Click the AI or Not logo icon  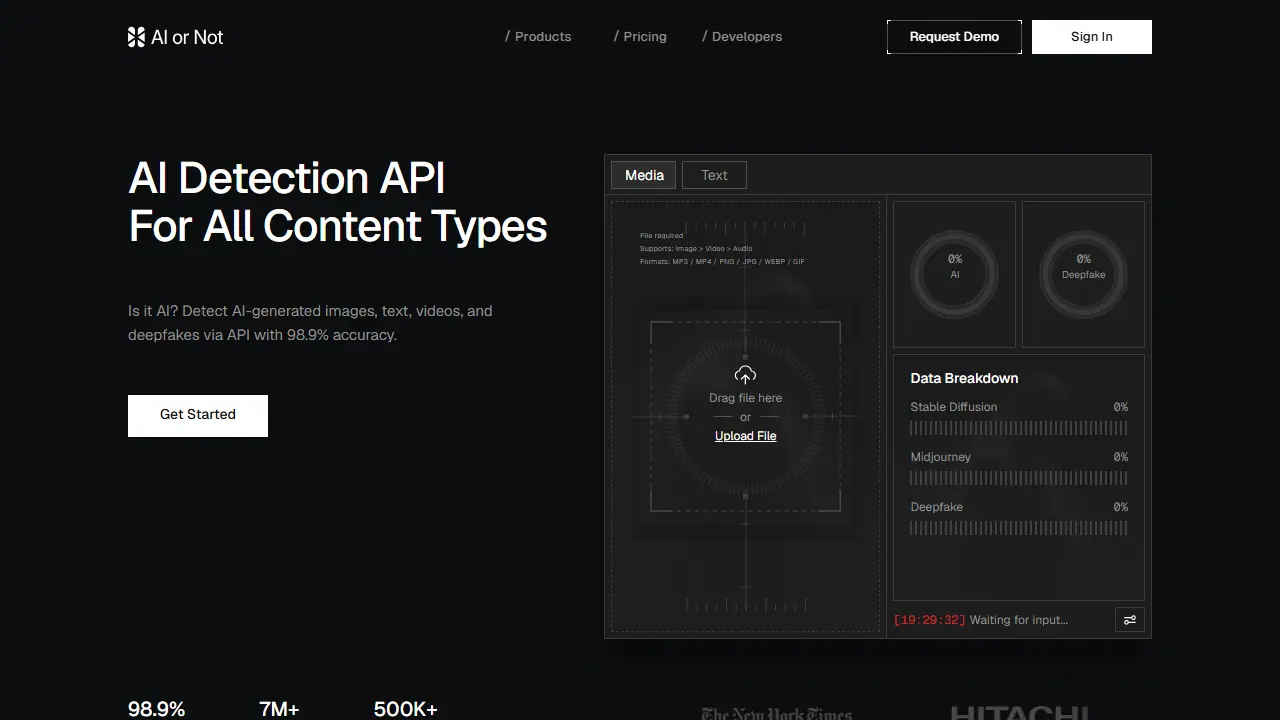tap(136, 37)
